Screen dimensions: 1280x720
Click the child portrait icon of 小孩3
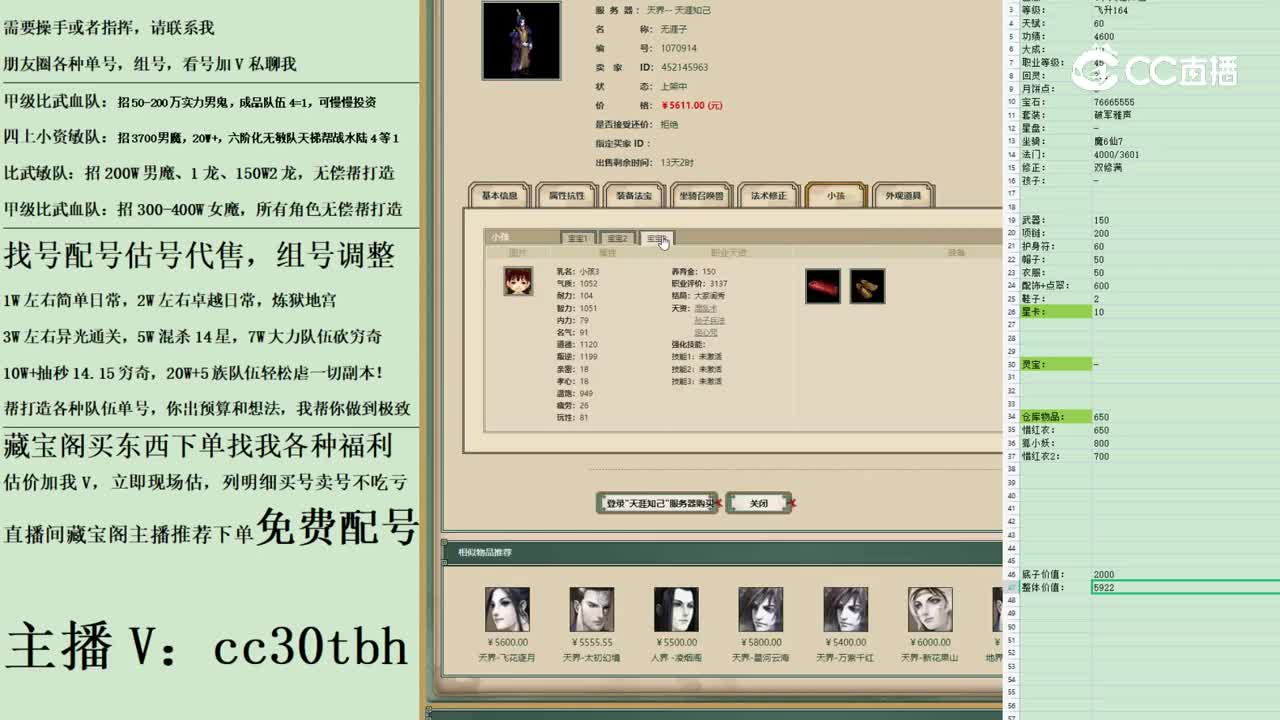518,281
